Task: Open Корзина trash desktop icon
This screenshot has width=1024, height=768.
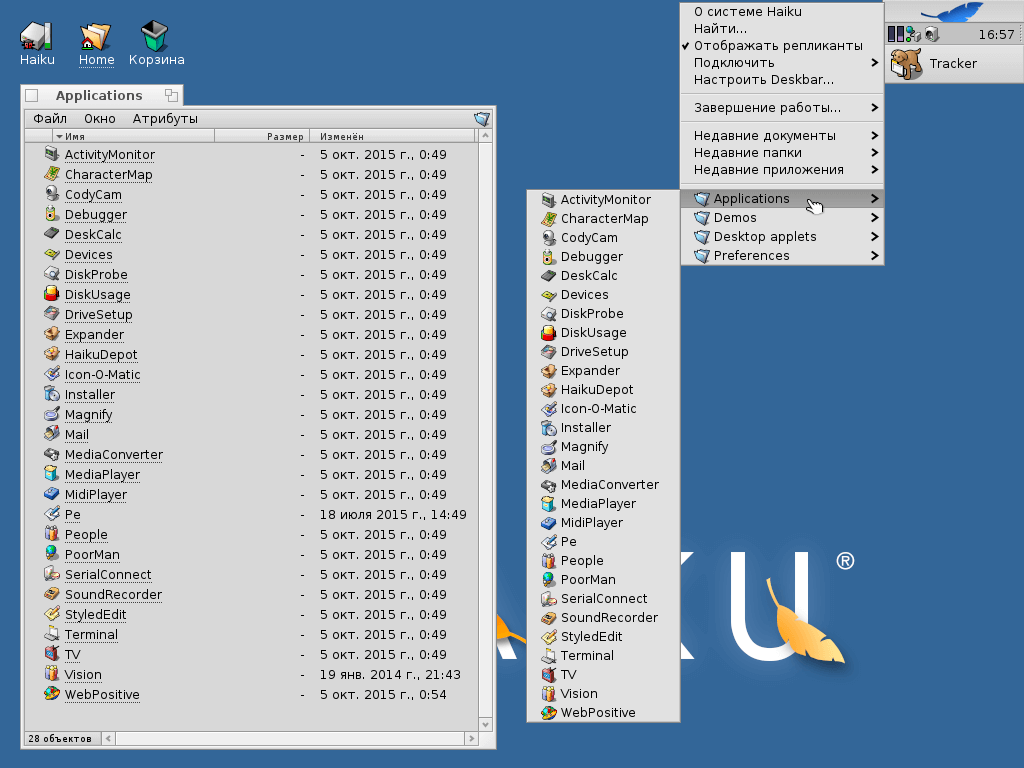Action: click(155, 36)
